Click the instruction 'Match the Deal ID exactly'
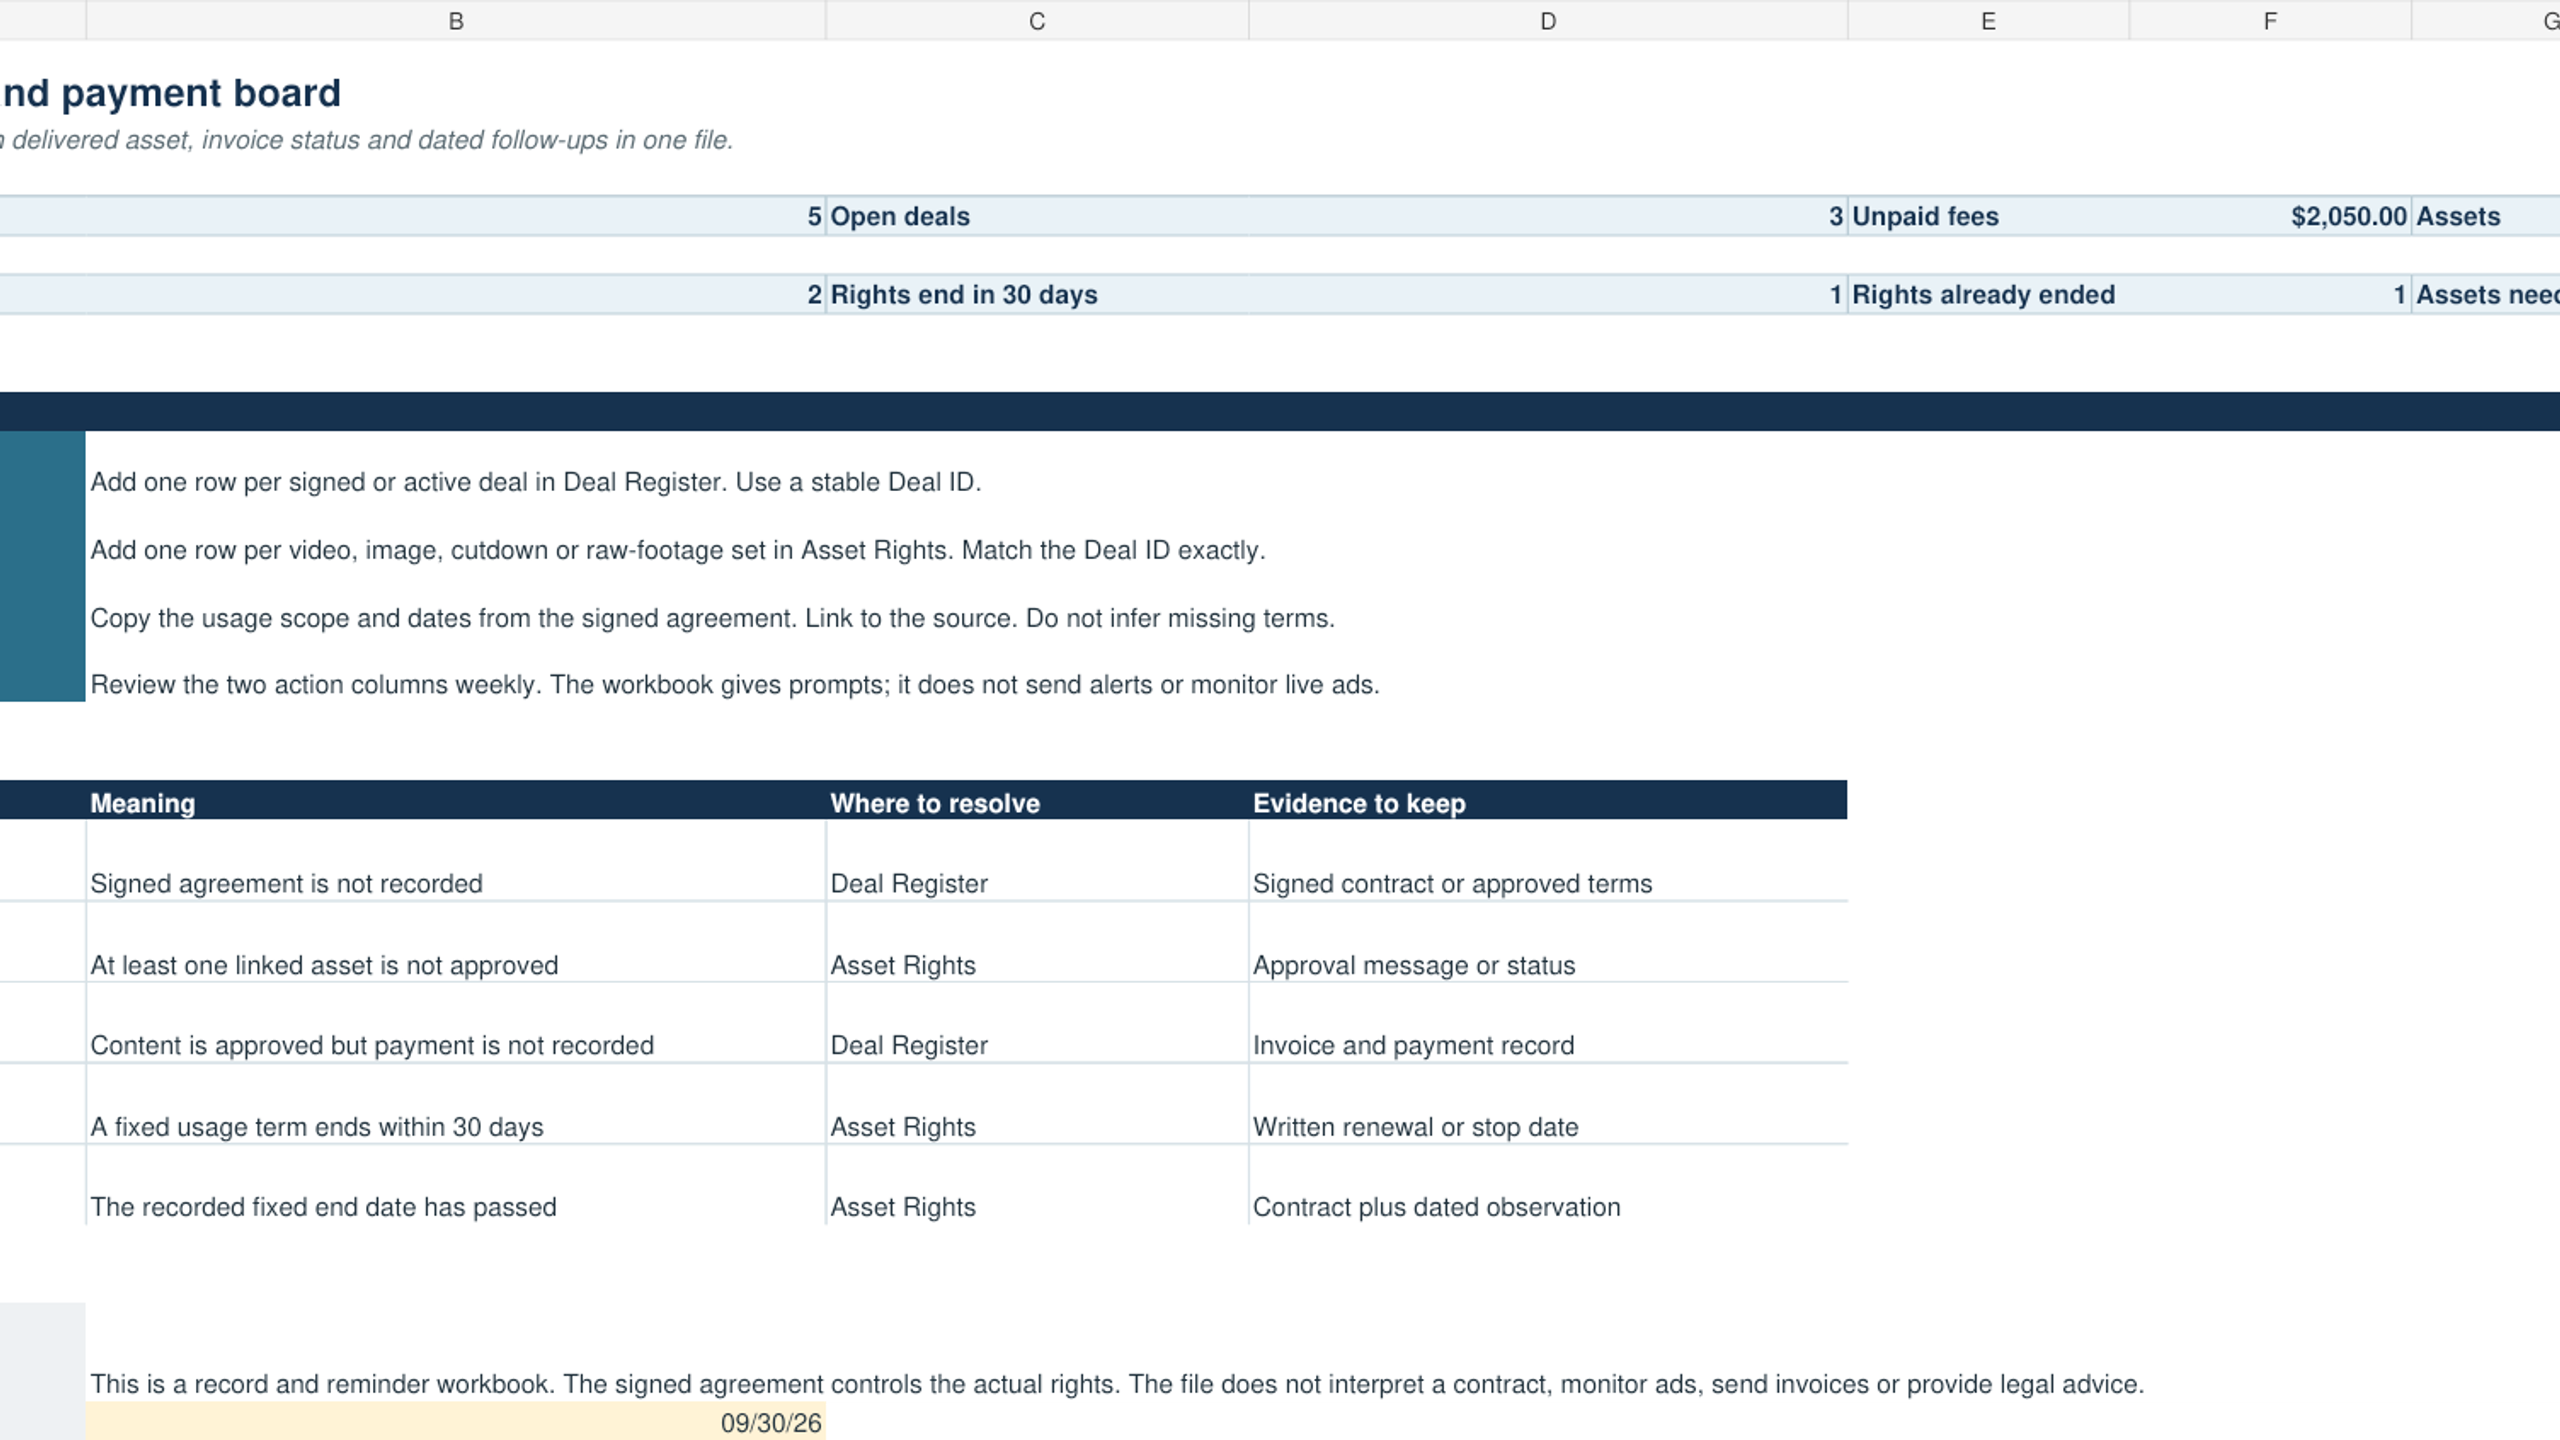2560x1440 pixels. coord(678,550)
